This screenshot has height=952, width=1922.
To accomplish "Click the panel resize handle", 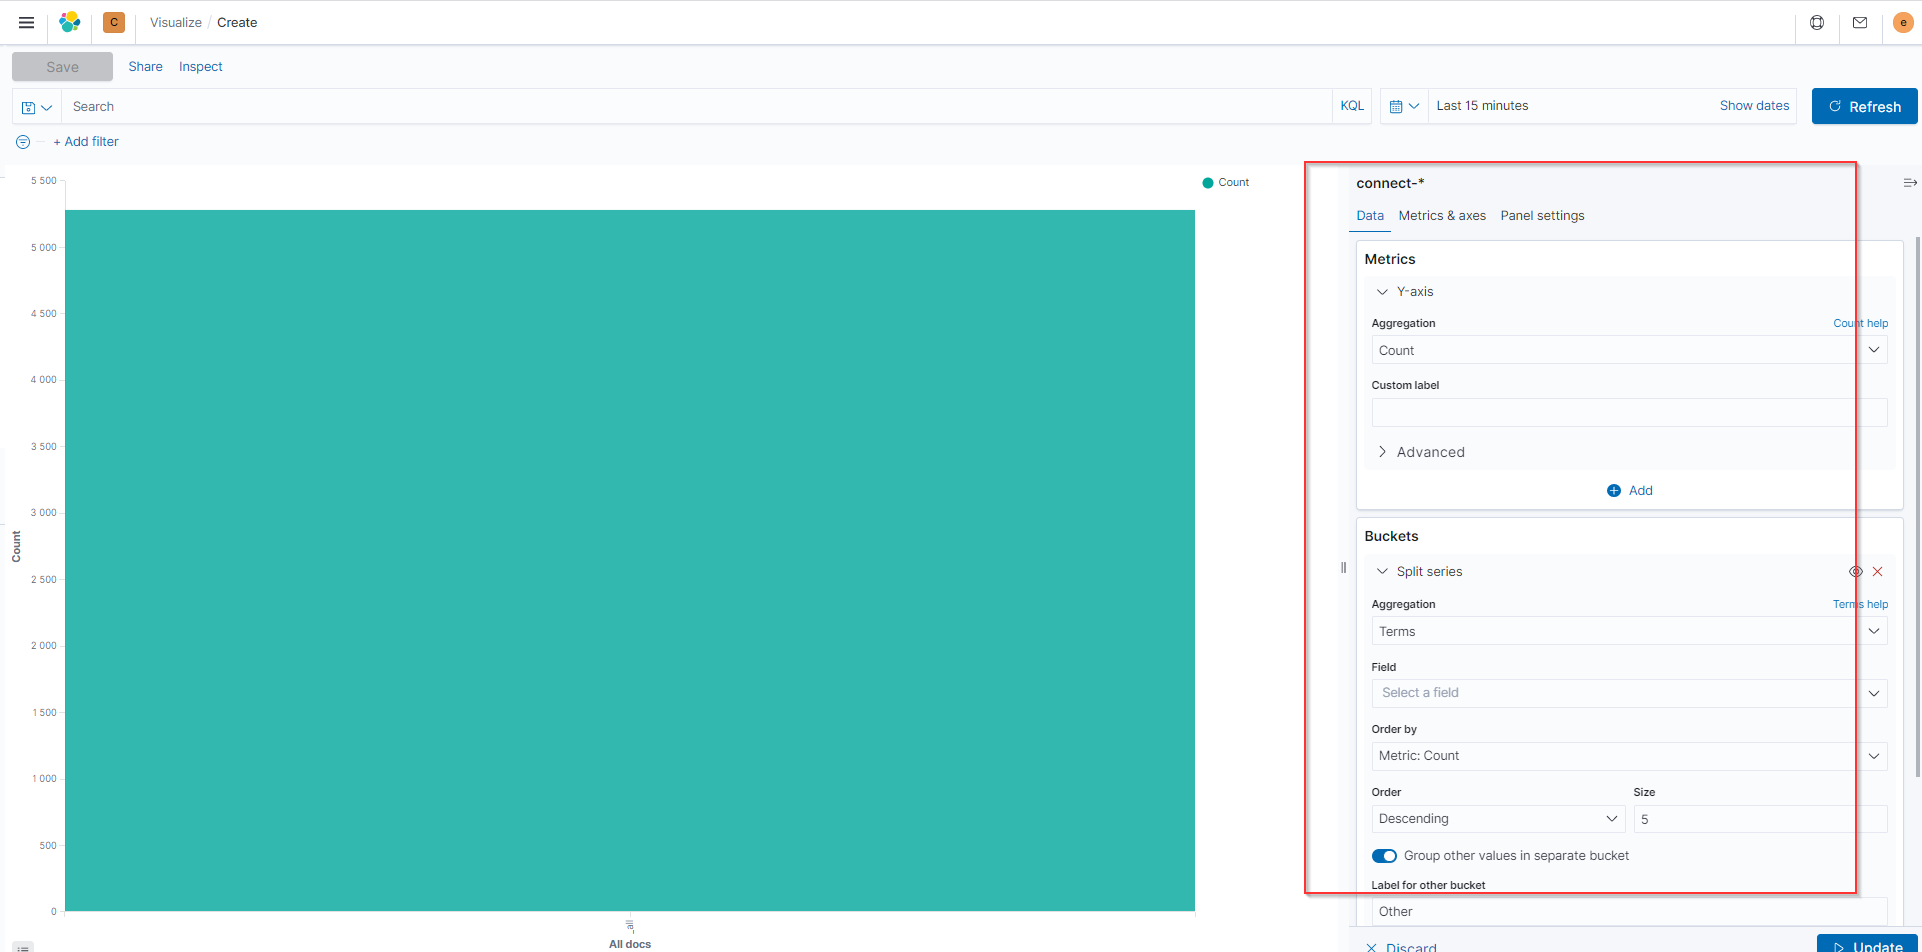I will (1343, 568).
